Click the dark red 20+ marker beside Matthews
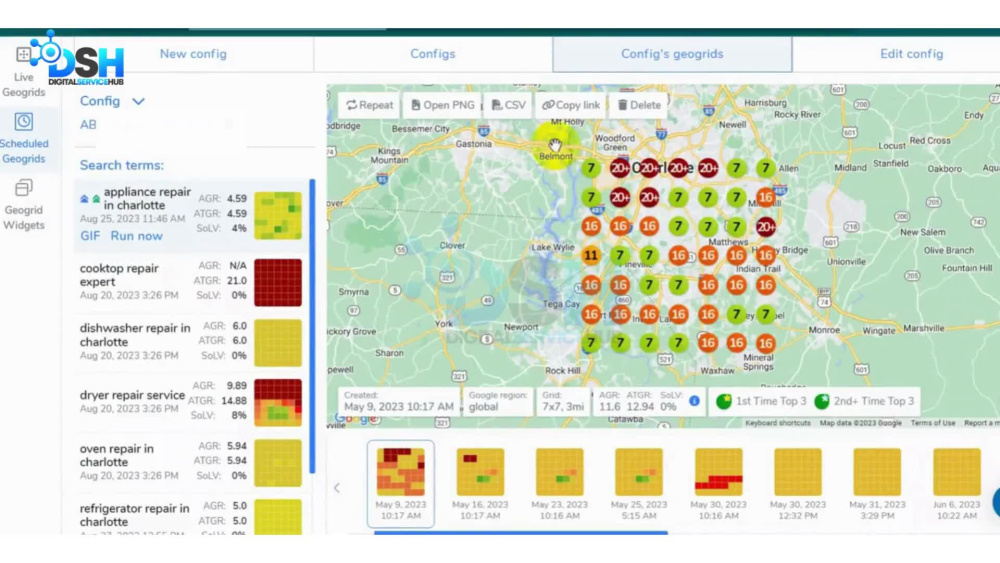Image resolution: width=1000 pixels, height=563 pixels. [x=765, y=226]
